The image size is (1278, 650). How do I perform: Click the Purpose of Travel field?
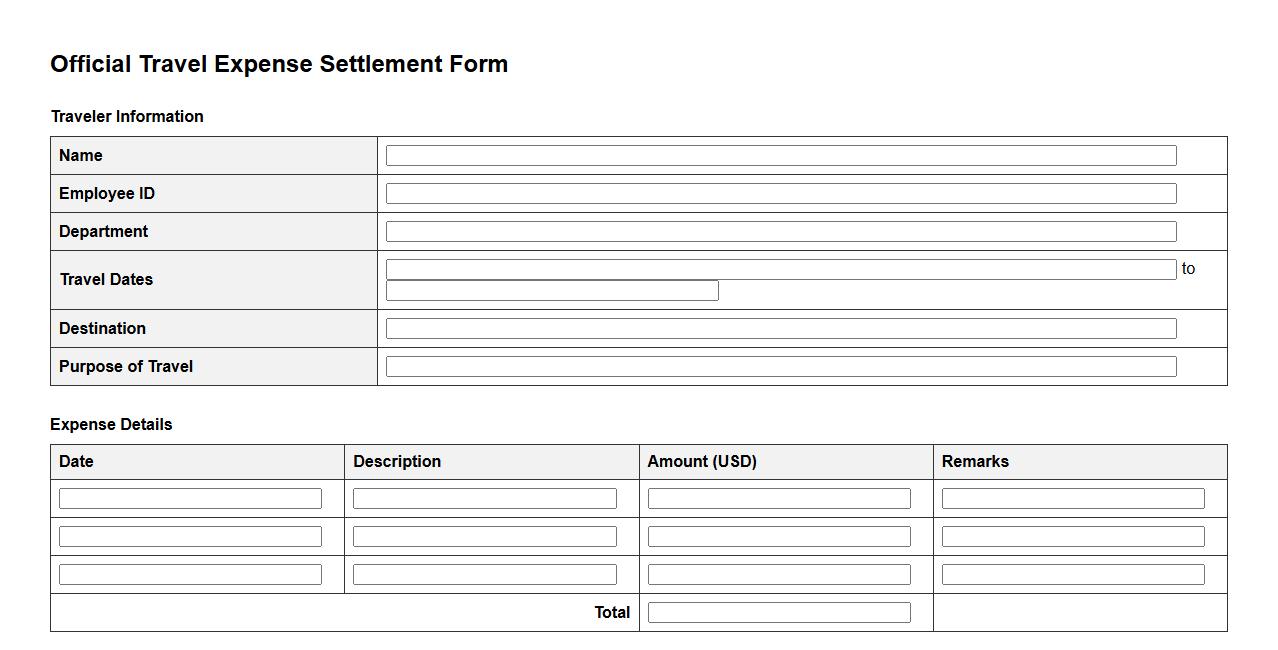coord(780,367)
